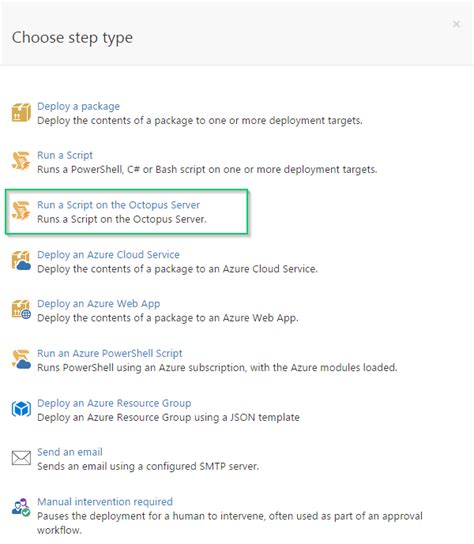Select the Run a Script link
This screenshot has height=544, width=474.
click(x=65, y=155)
